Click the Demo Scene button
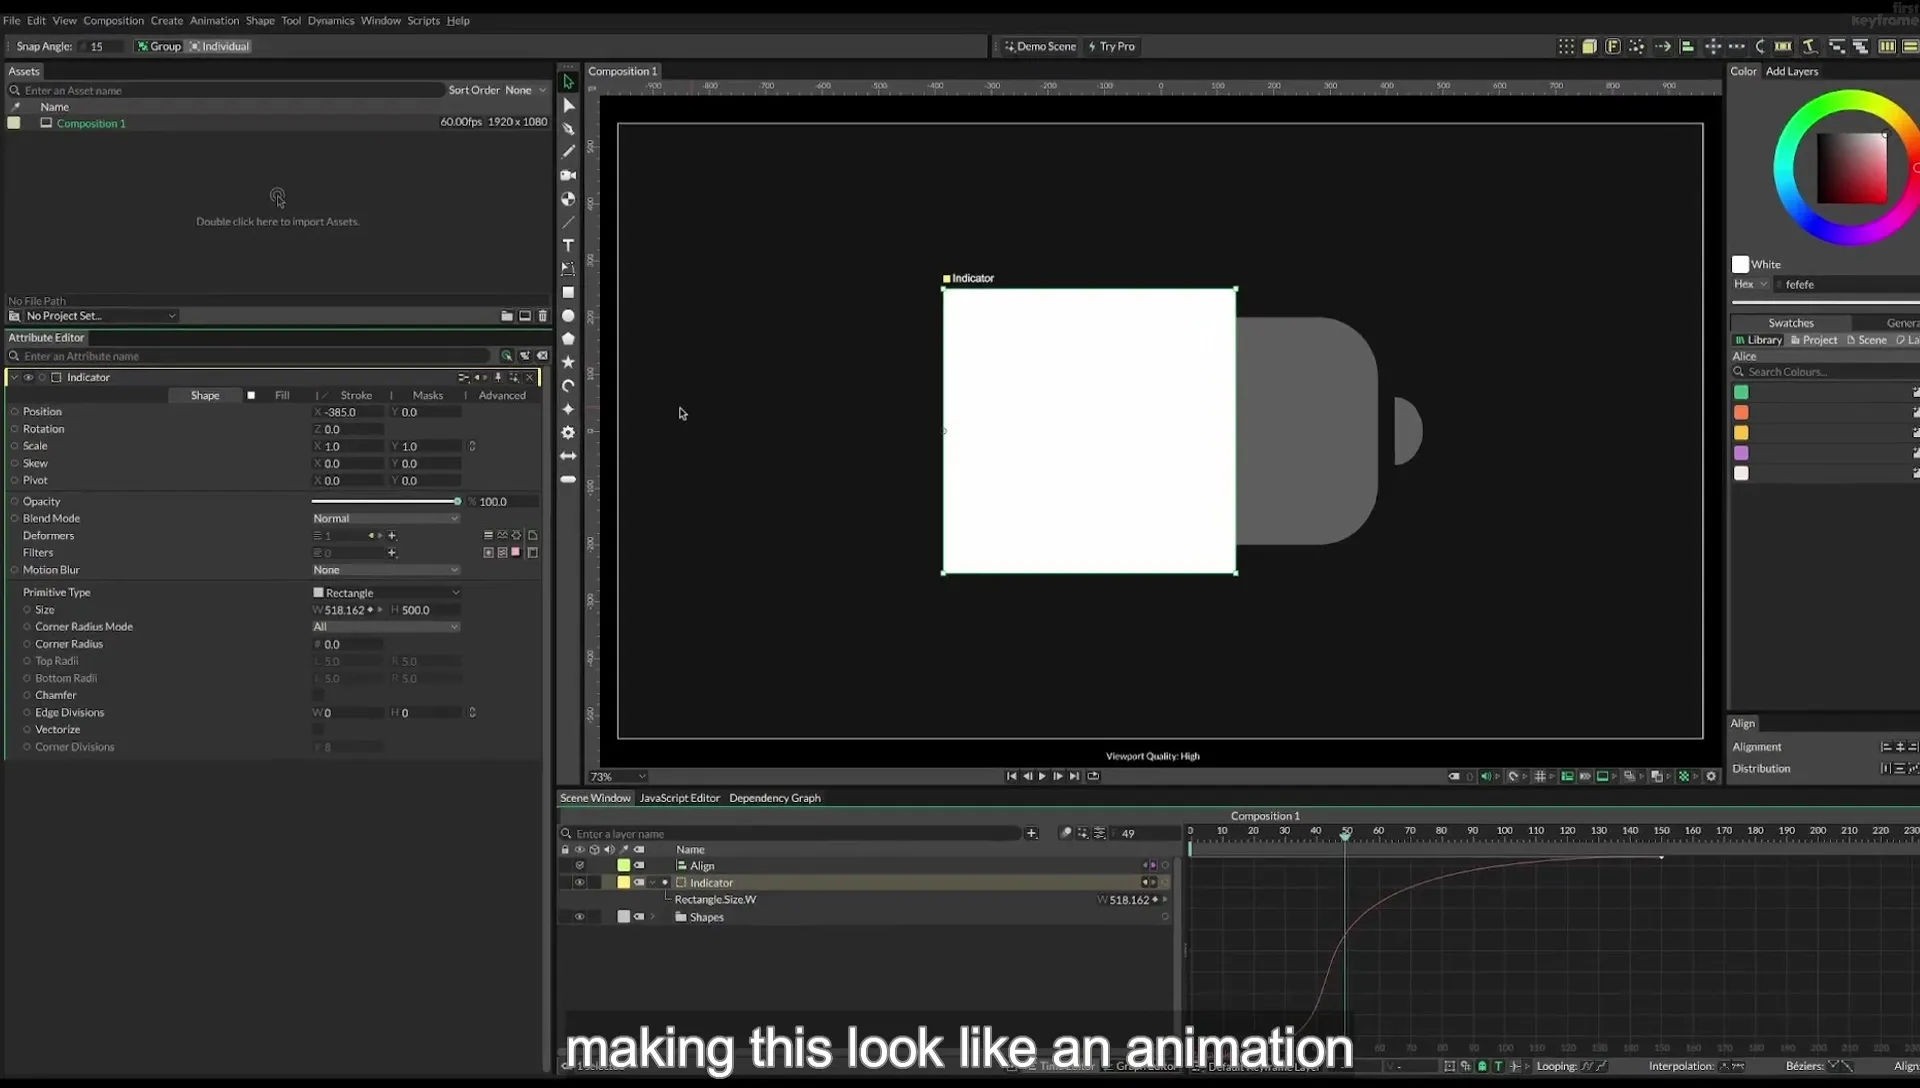The image size is (1920, 1088). click(1040, 46)
